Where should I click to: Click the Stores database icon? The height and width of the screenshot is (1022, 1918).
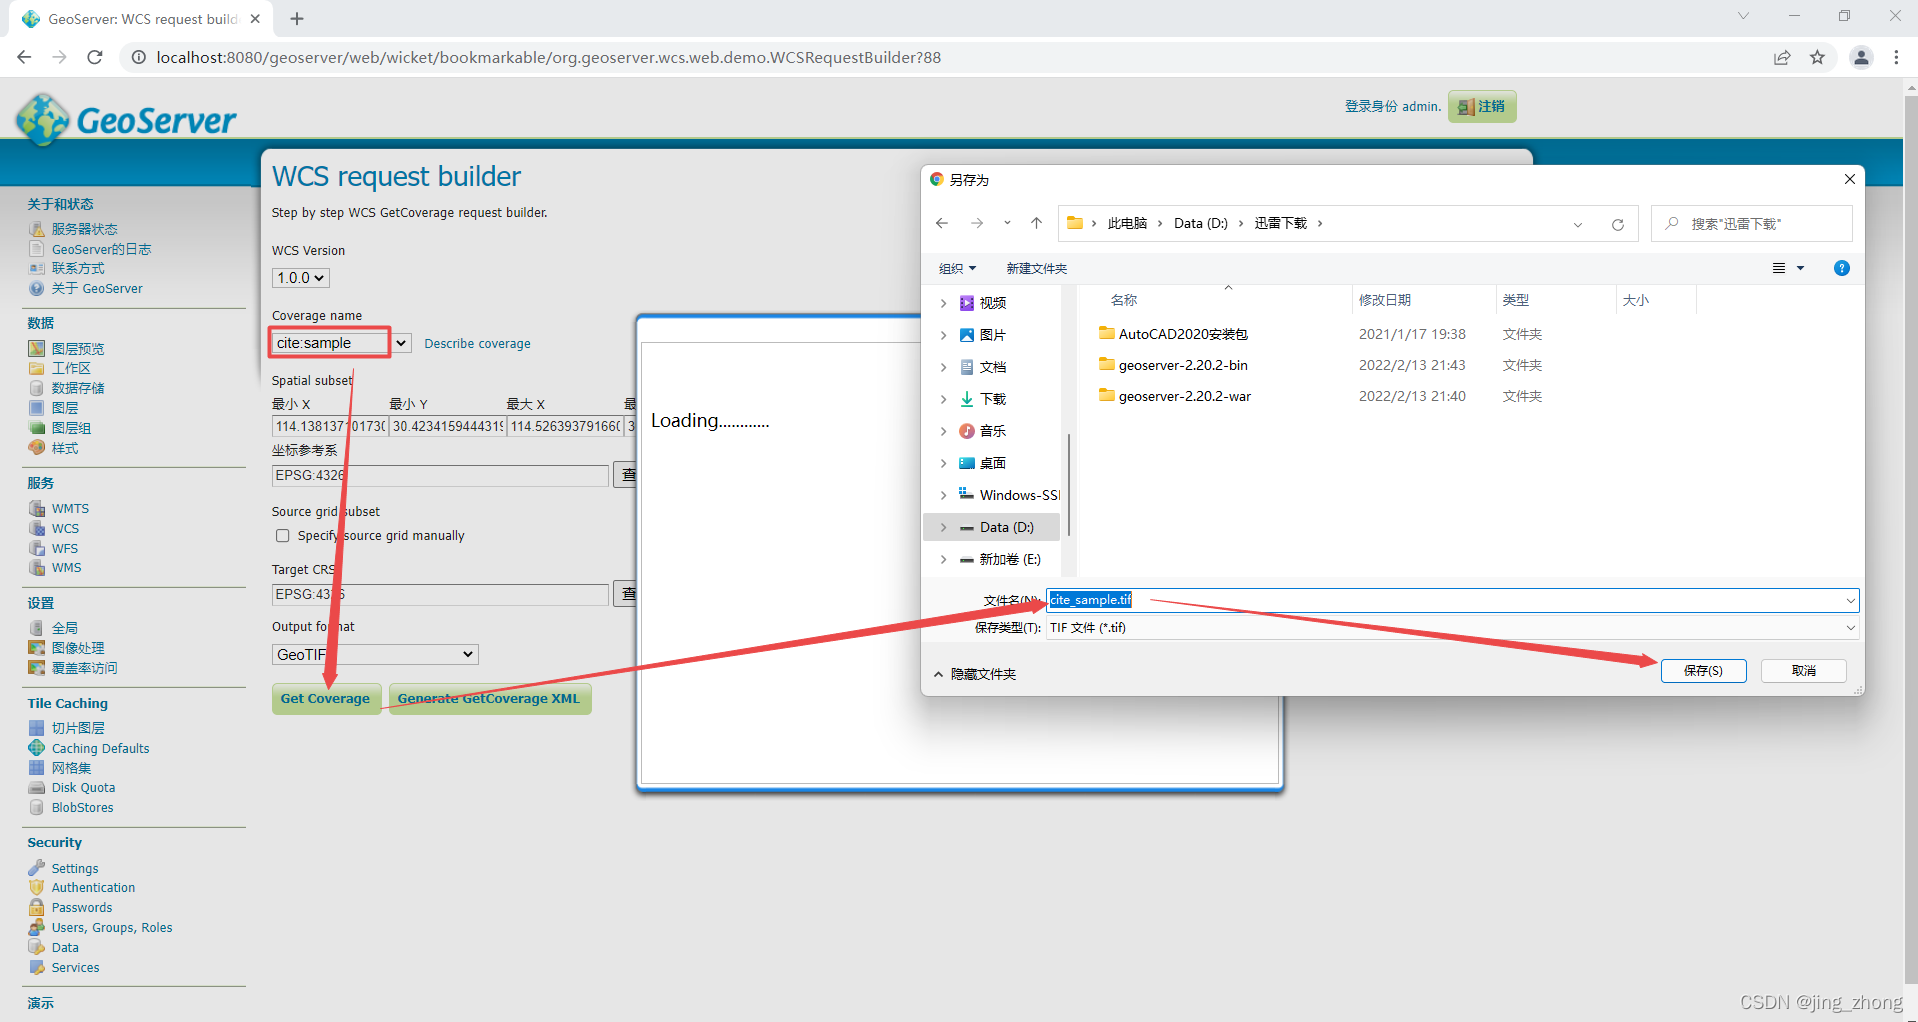point(37,388)
